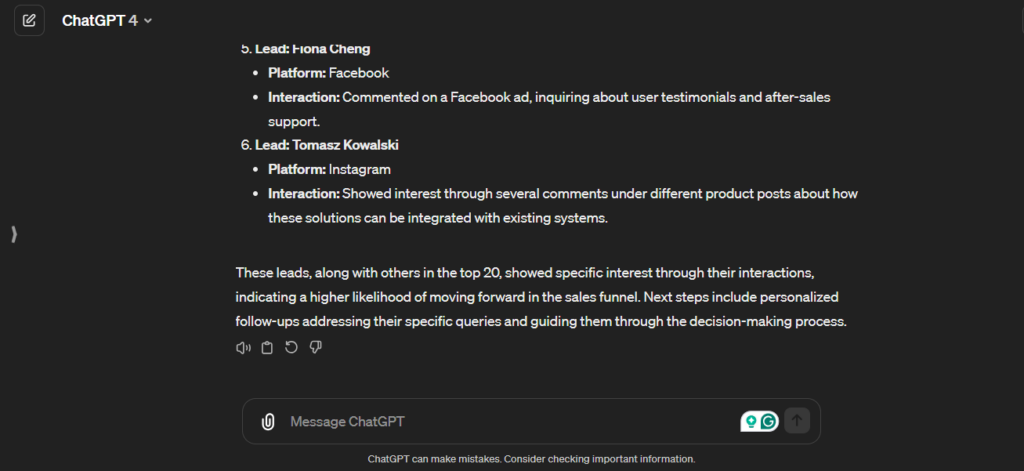Image resolution: width=1024 pixels, height=471 pixels.
Task: Click the paragraph starting with These leads
Action: pos(541,297)
